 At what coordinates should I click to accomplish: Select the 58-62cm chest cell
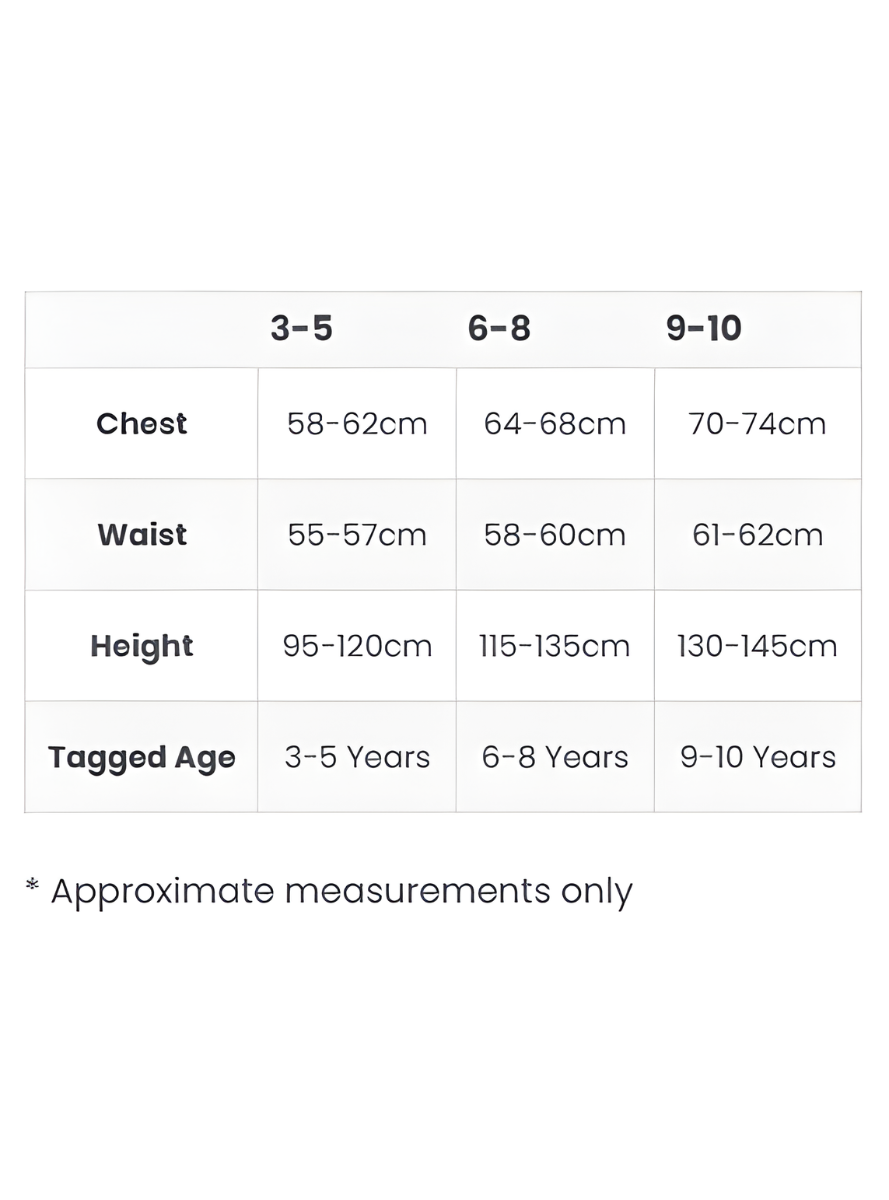357,424
